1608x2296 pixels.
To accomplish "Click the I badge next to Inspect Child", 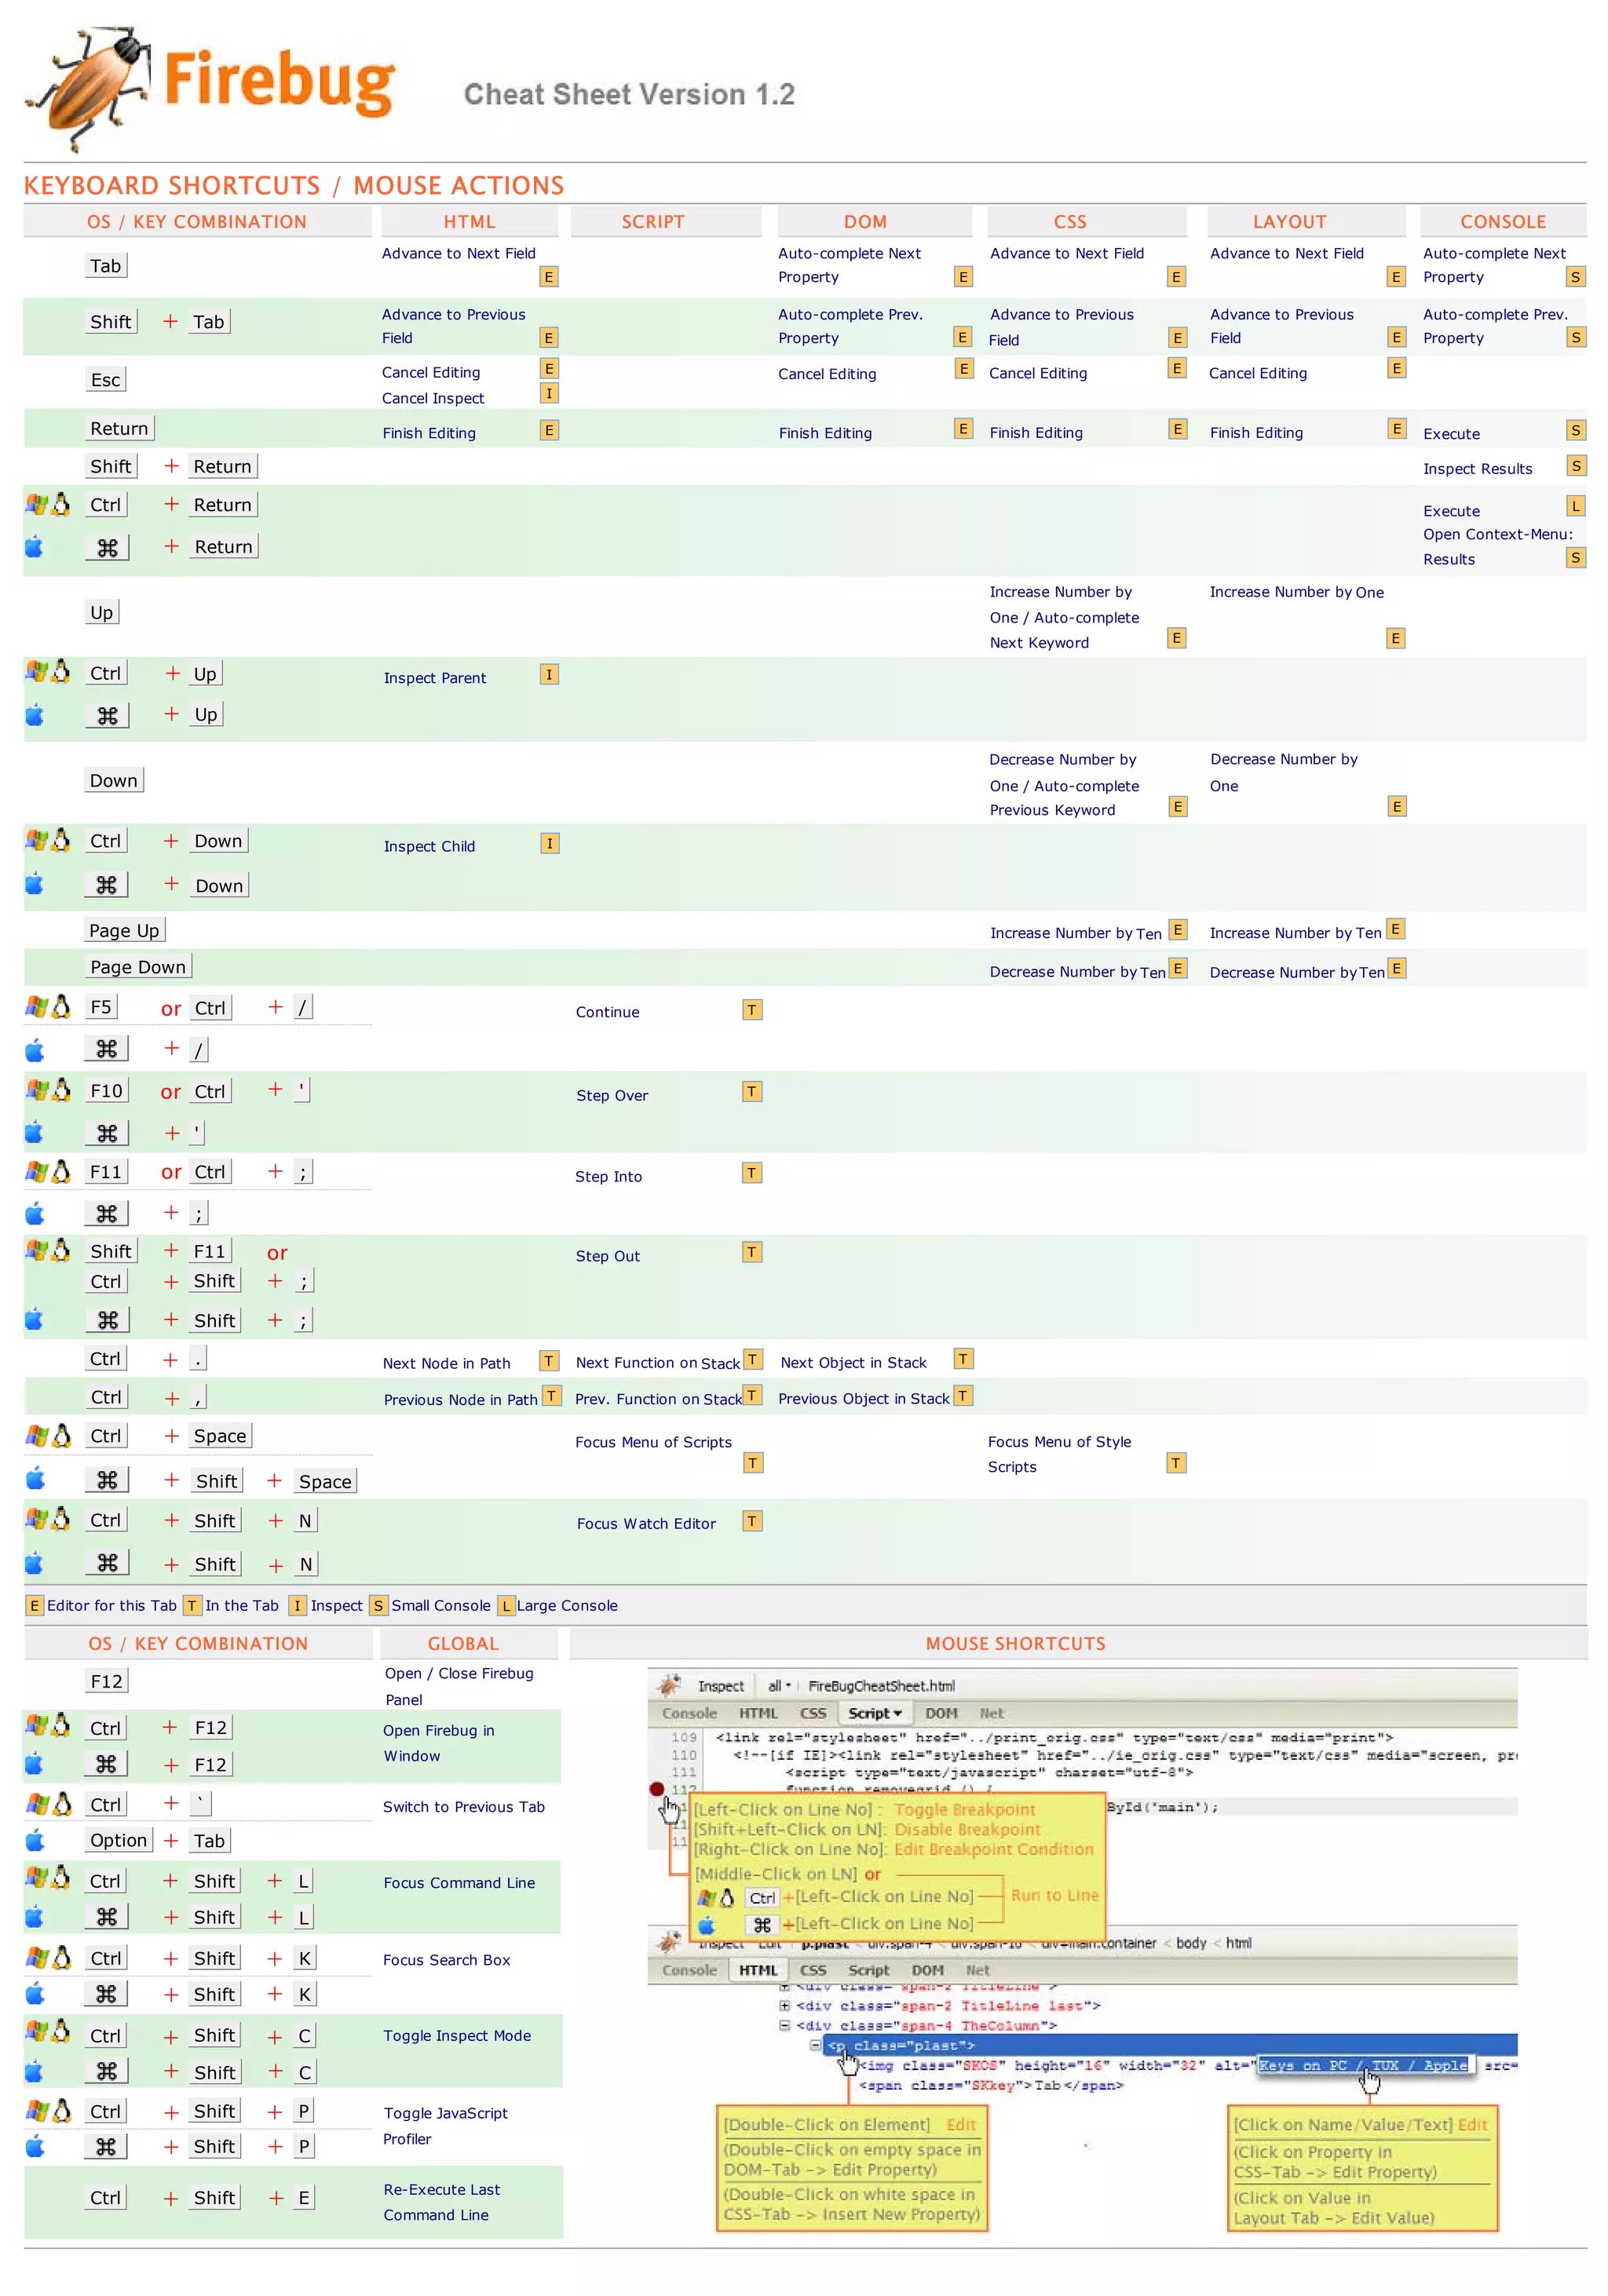I will click(549, 843).
